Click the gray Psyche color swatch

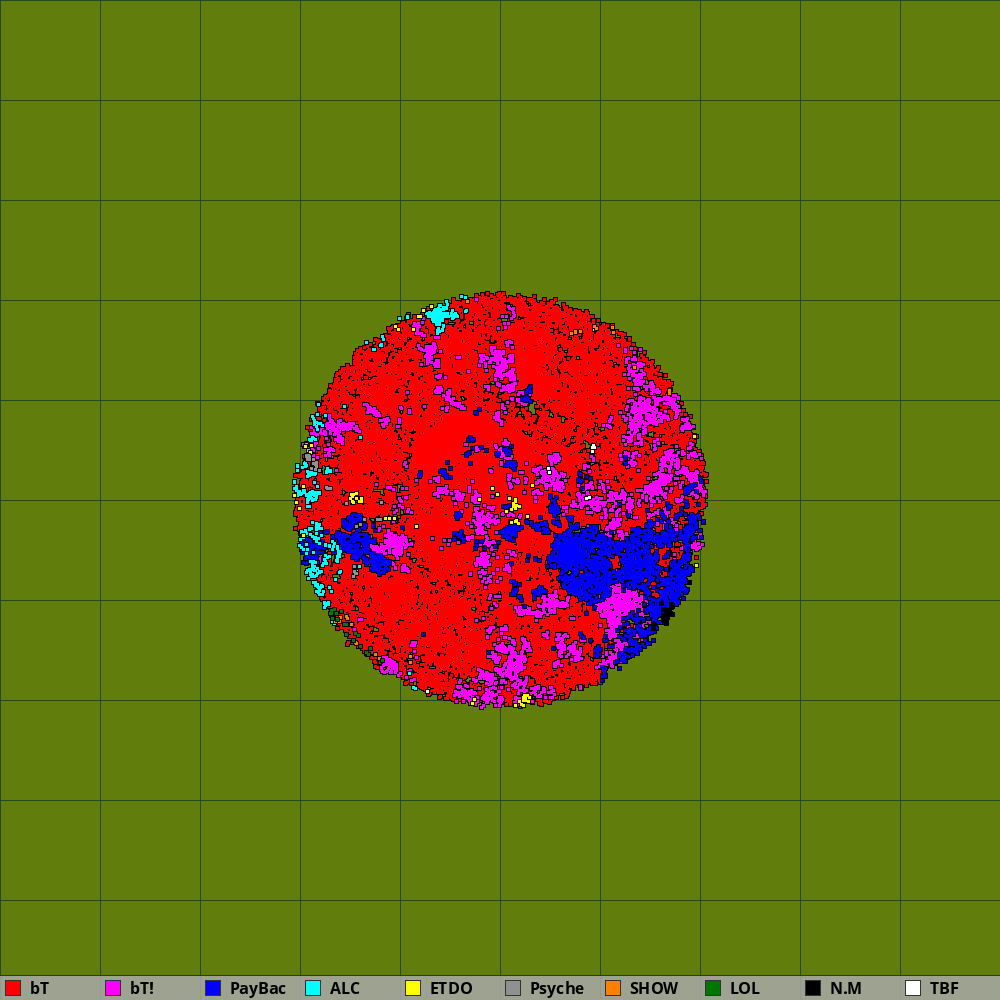pos(513,988)
